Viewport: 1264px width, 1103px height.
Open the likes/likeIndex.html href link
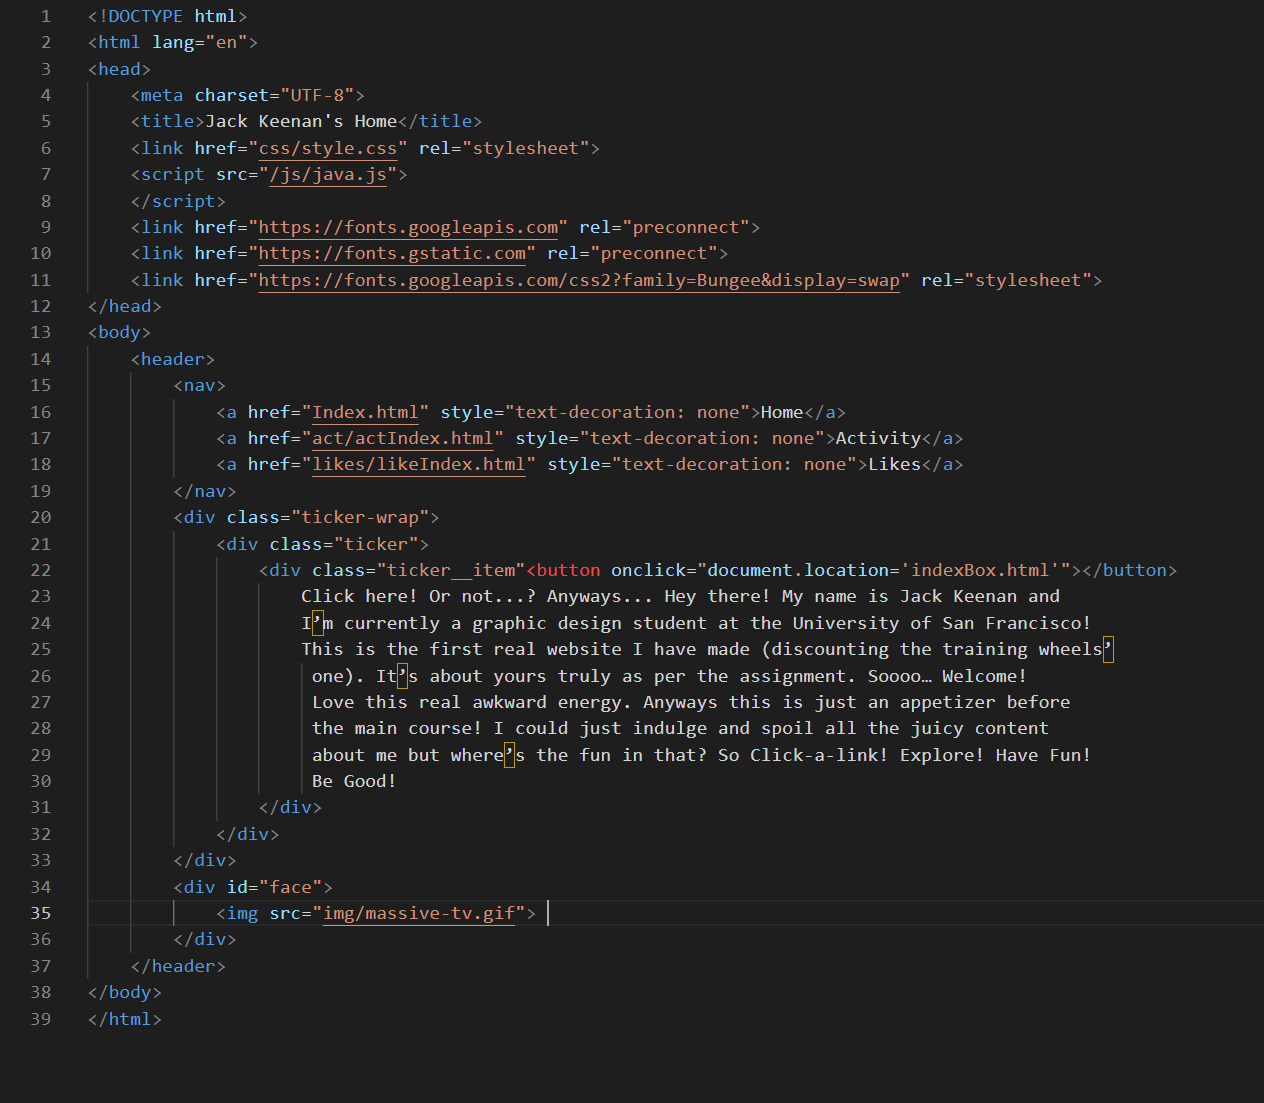pyautogui.click(x=419, y=464)
